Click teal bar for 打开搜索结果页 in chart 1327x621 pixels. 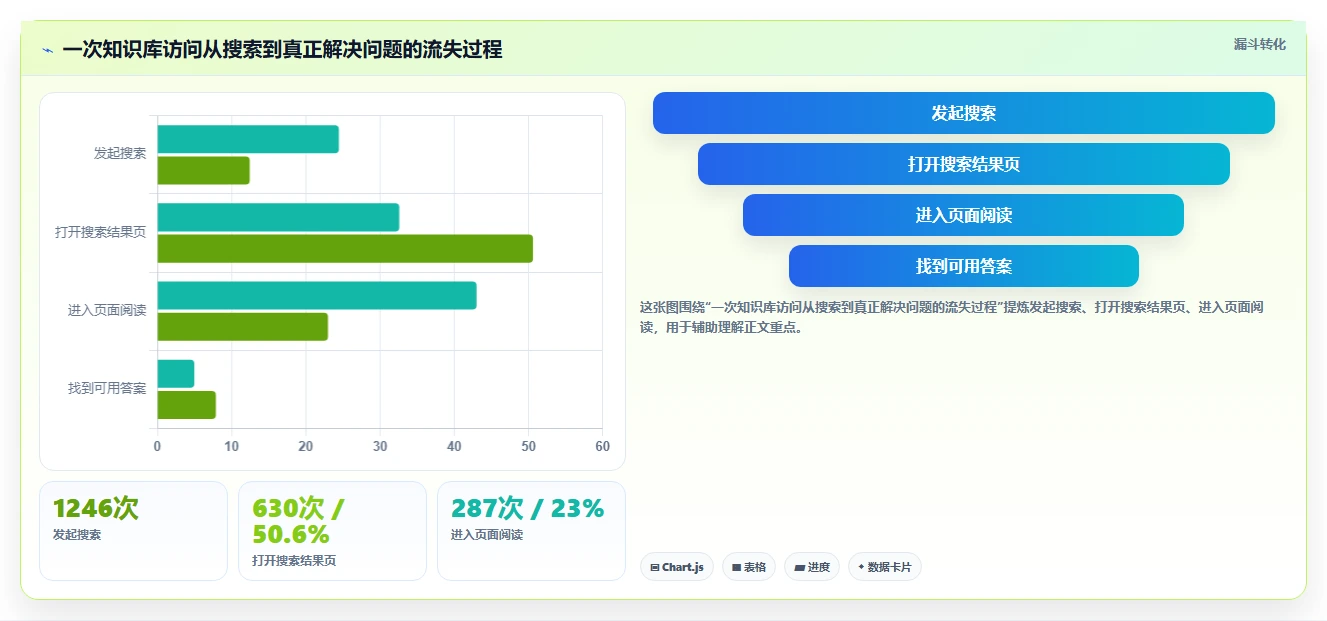click(x=278, y=217)
